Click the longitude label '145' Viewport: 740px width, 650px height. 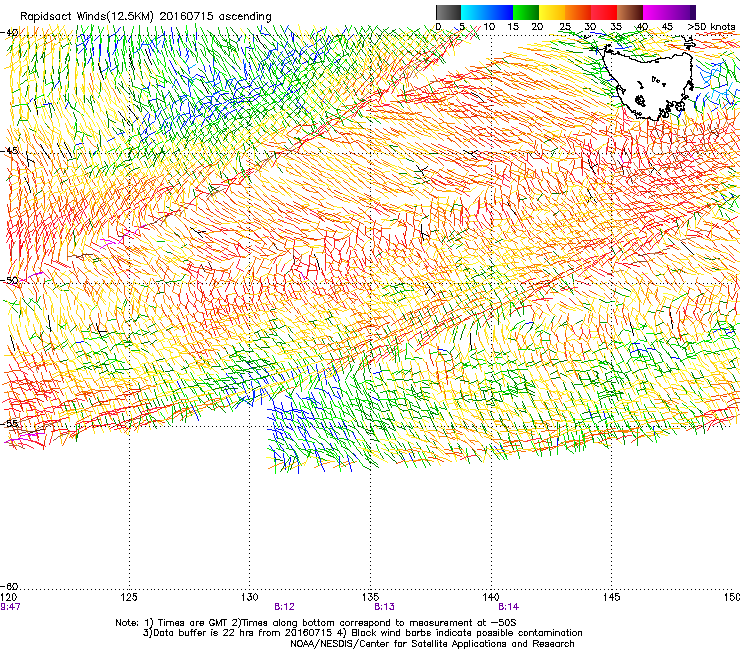612,597
